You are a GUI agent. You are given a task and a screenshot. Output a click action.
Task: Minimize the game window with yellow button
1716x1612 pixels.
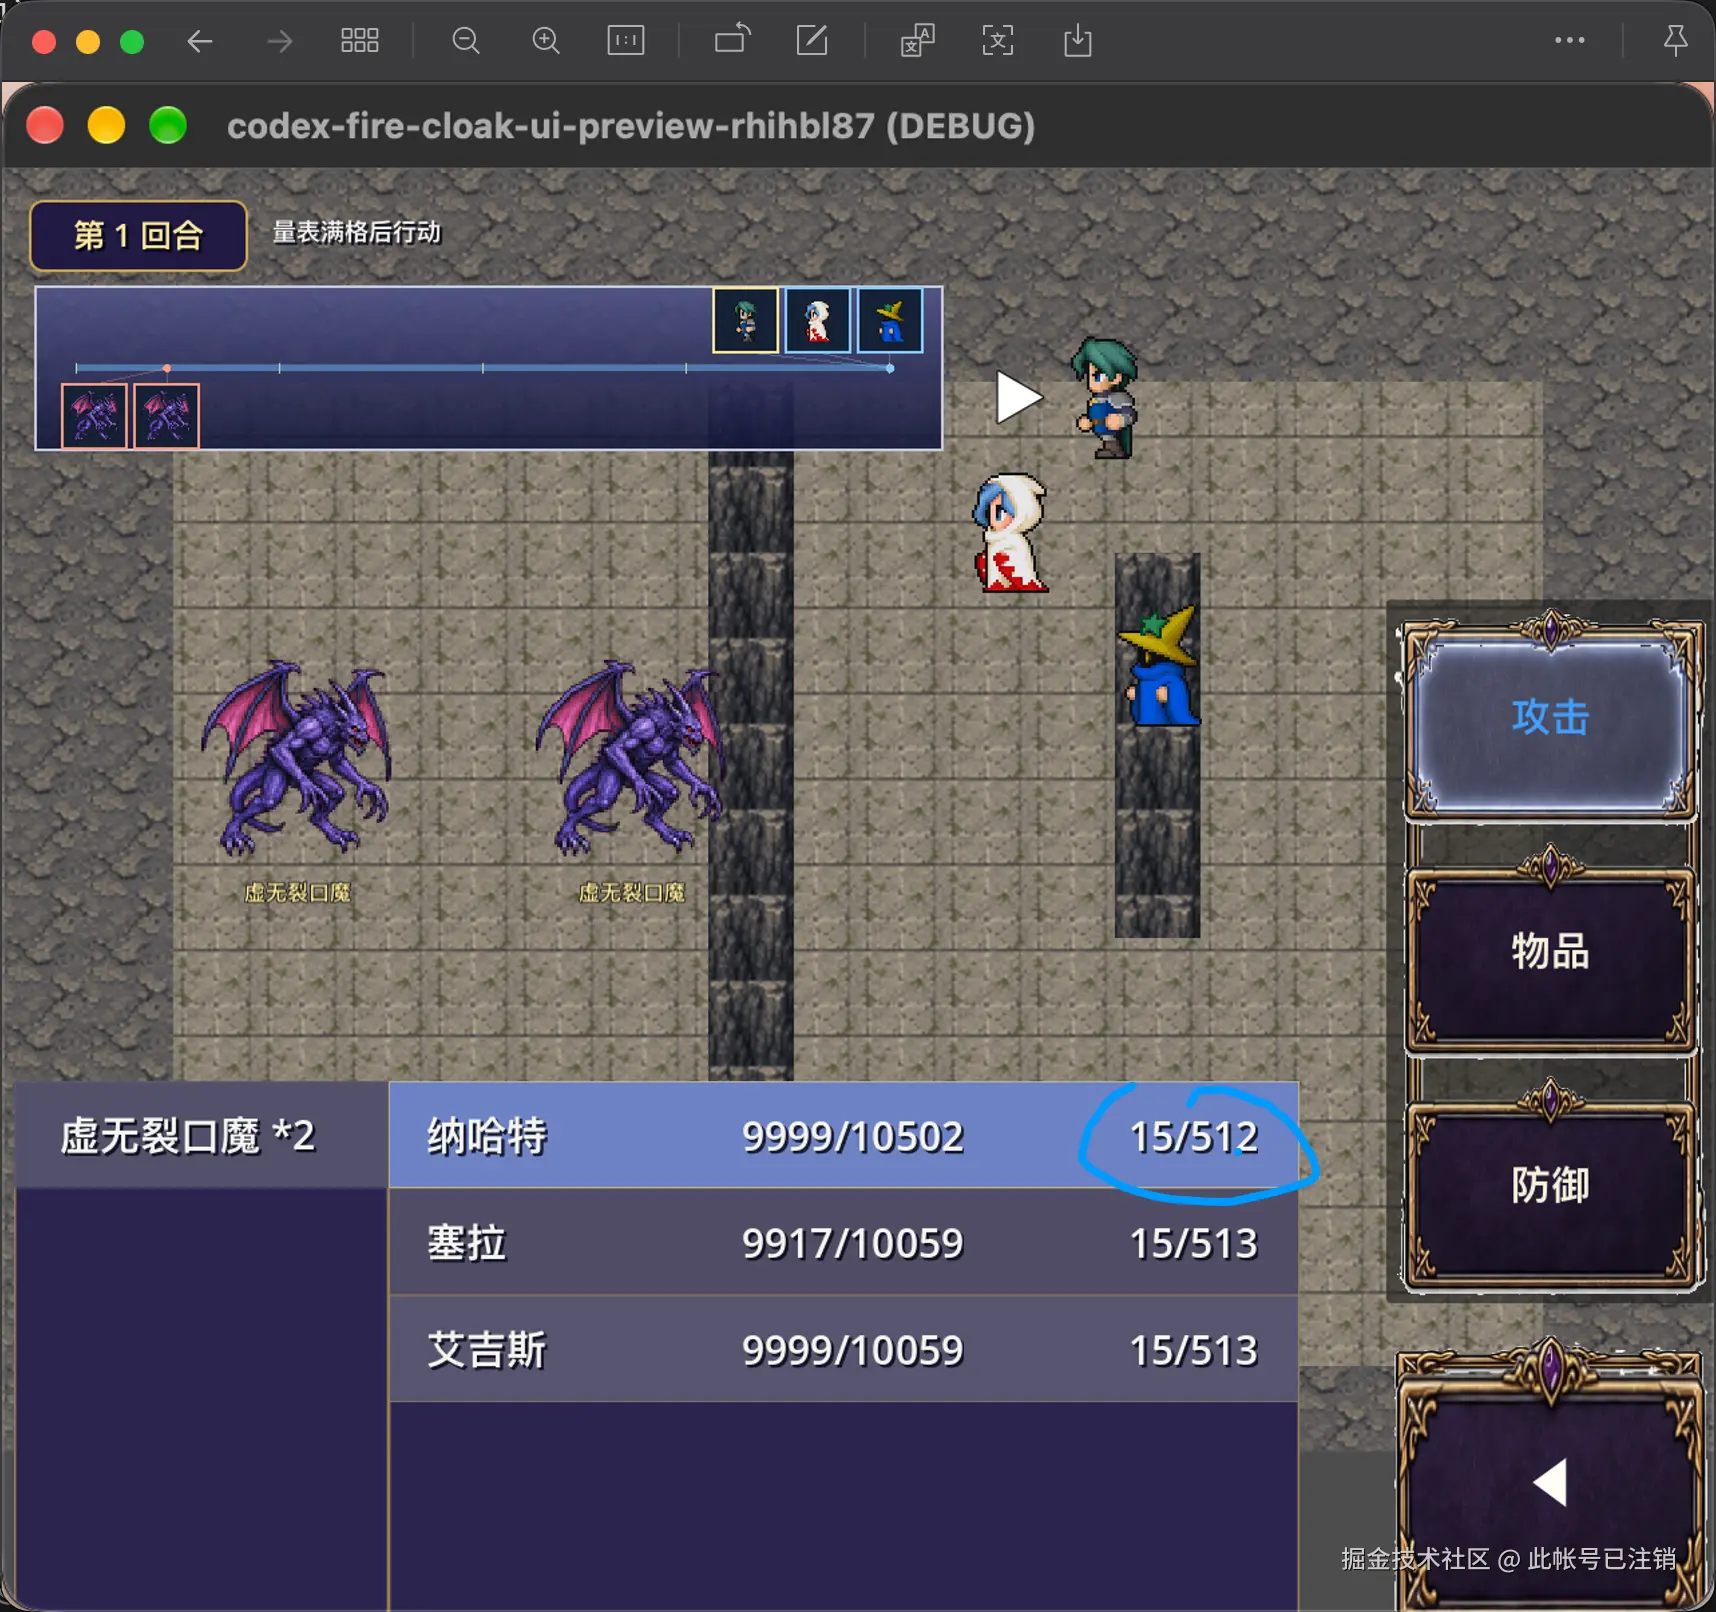click(x=107, y=126)
